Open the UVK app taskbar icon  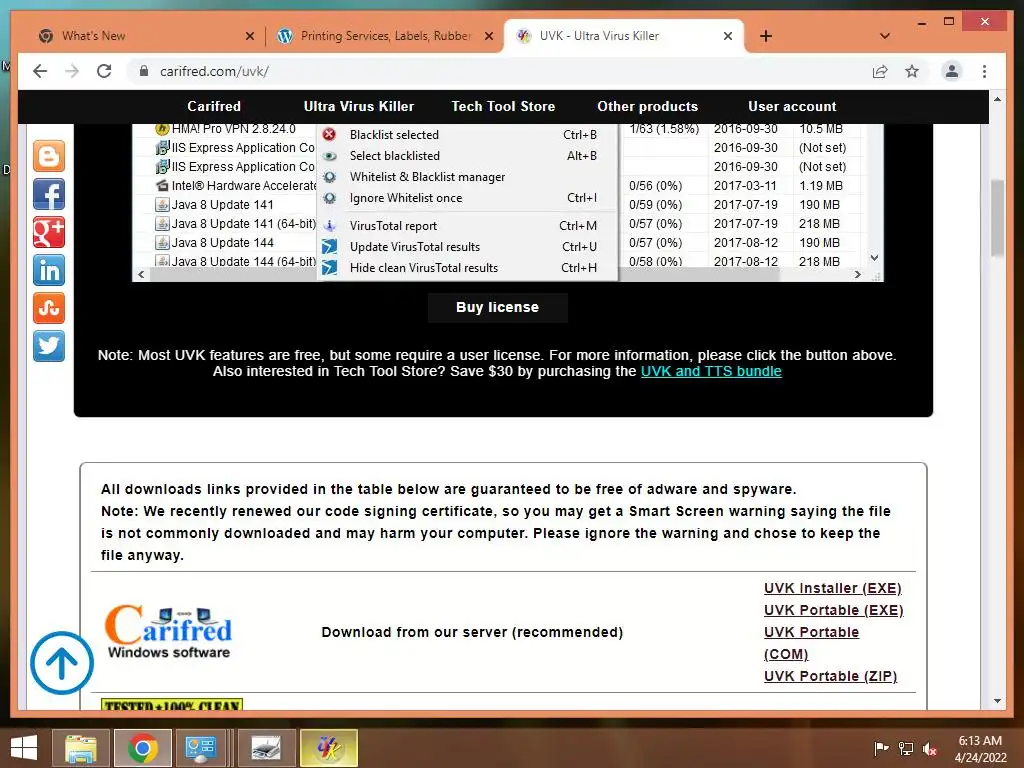click(328, 748)
